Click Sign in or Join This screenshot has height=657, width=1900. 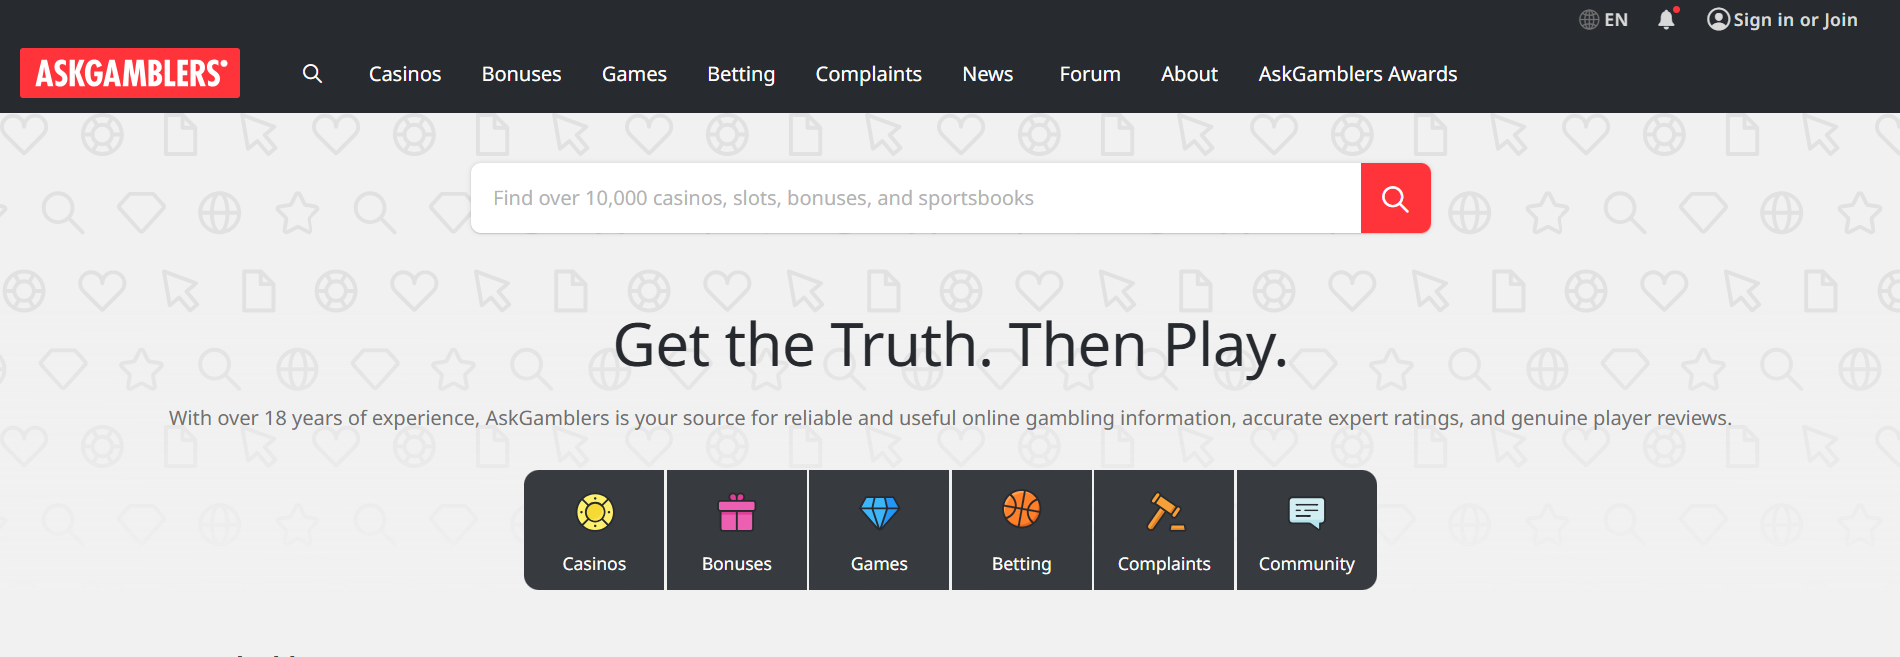1782,20
